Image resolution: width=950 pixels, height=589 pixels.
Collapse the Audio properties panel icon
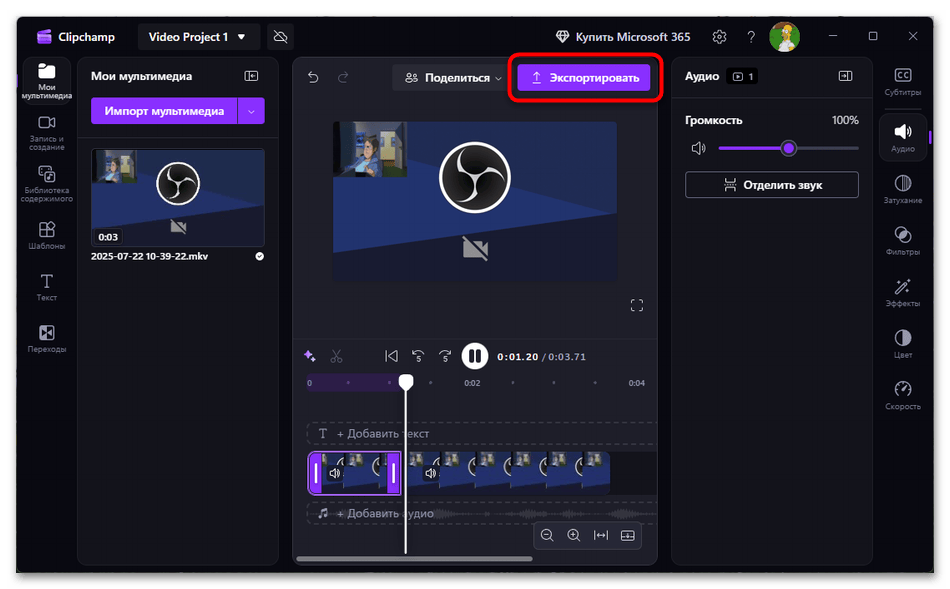pyautogui.click(x=845, y=76)
